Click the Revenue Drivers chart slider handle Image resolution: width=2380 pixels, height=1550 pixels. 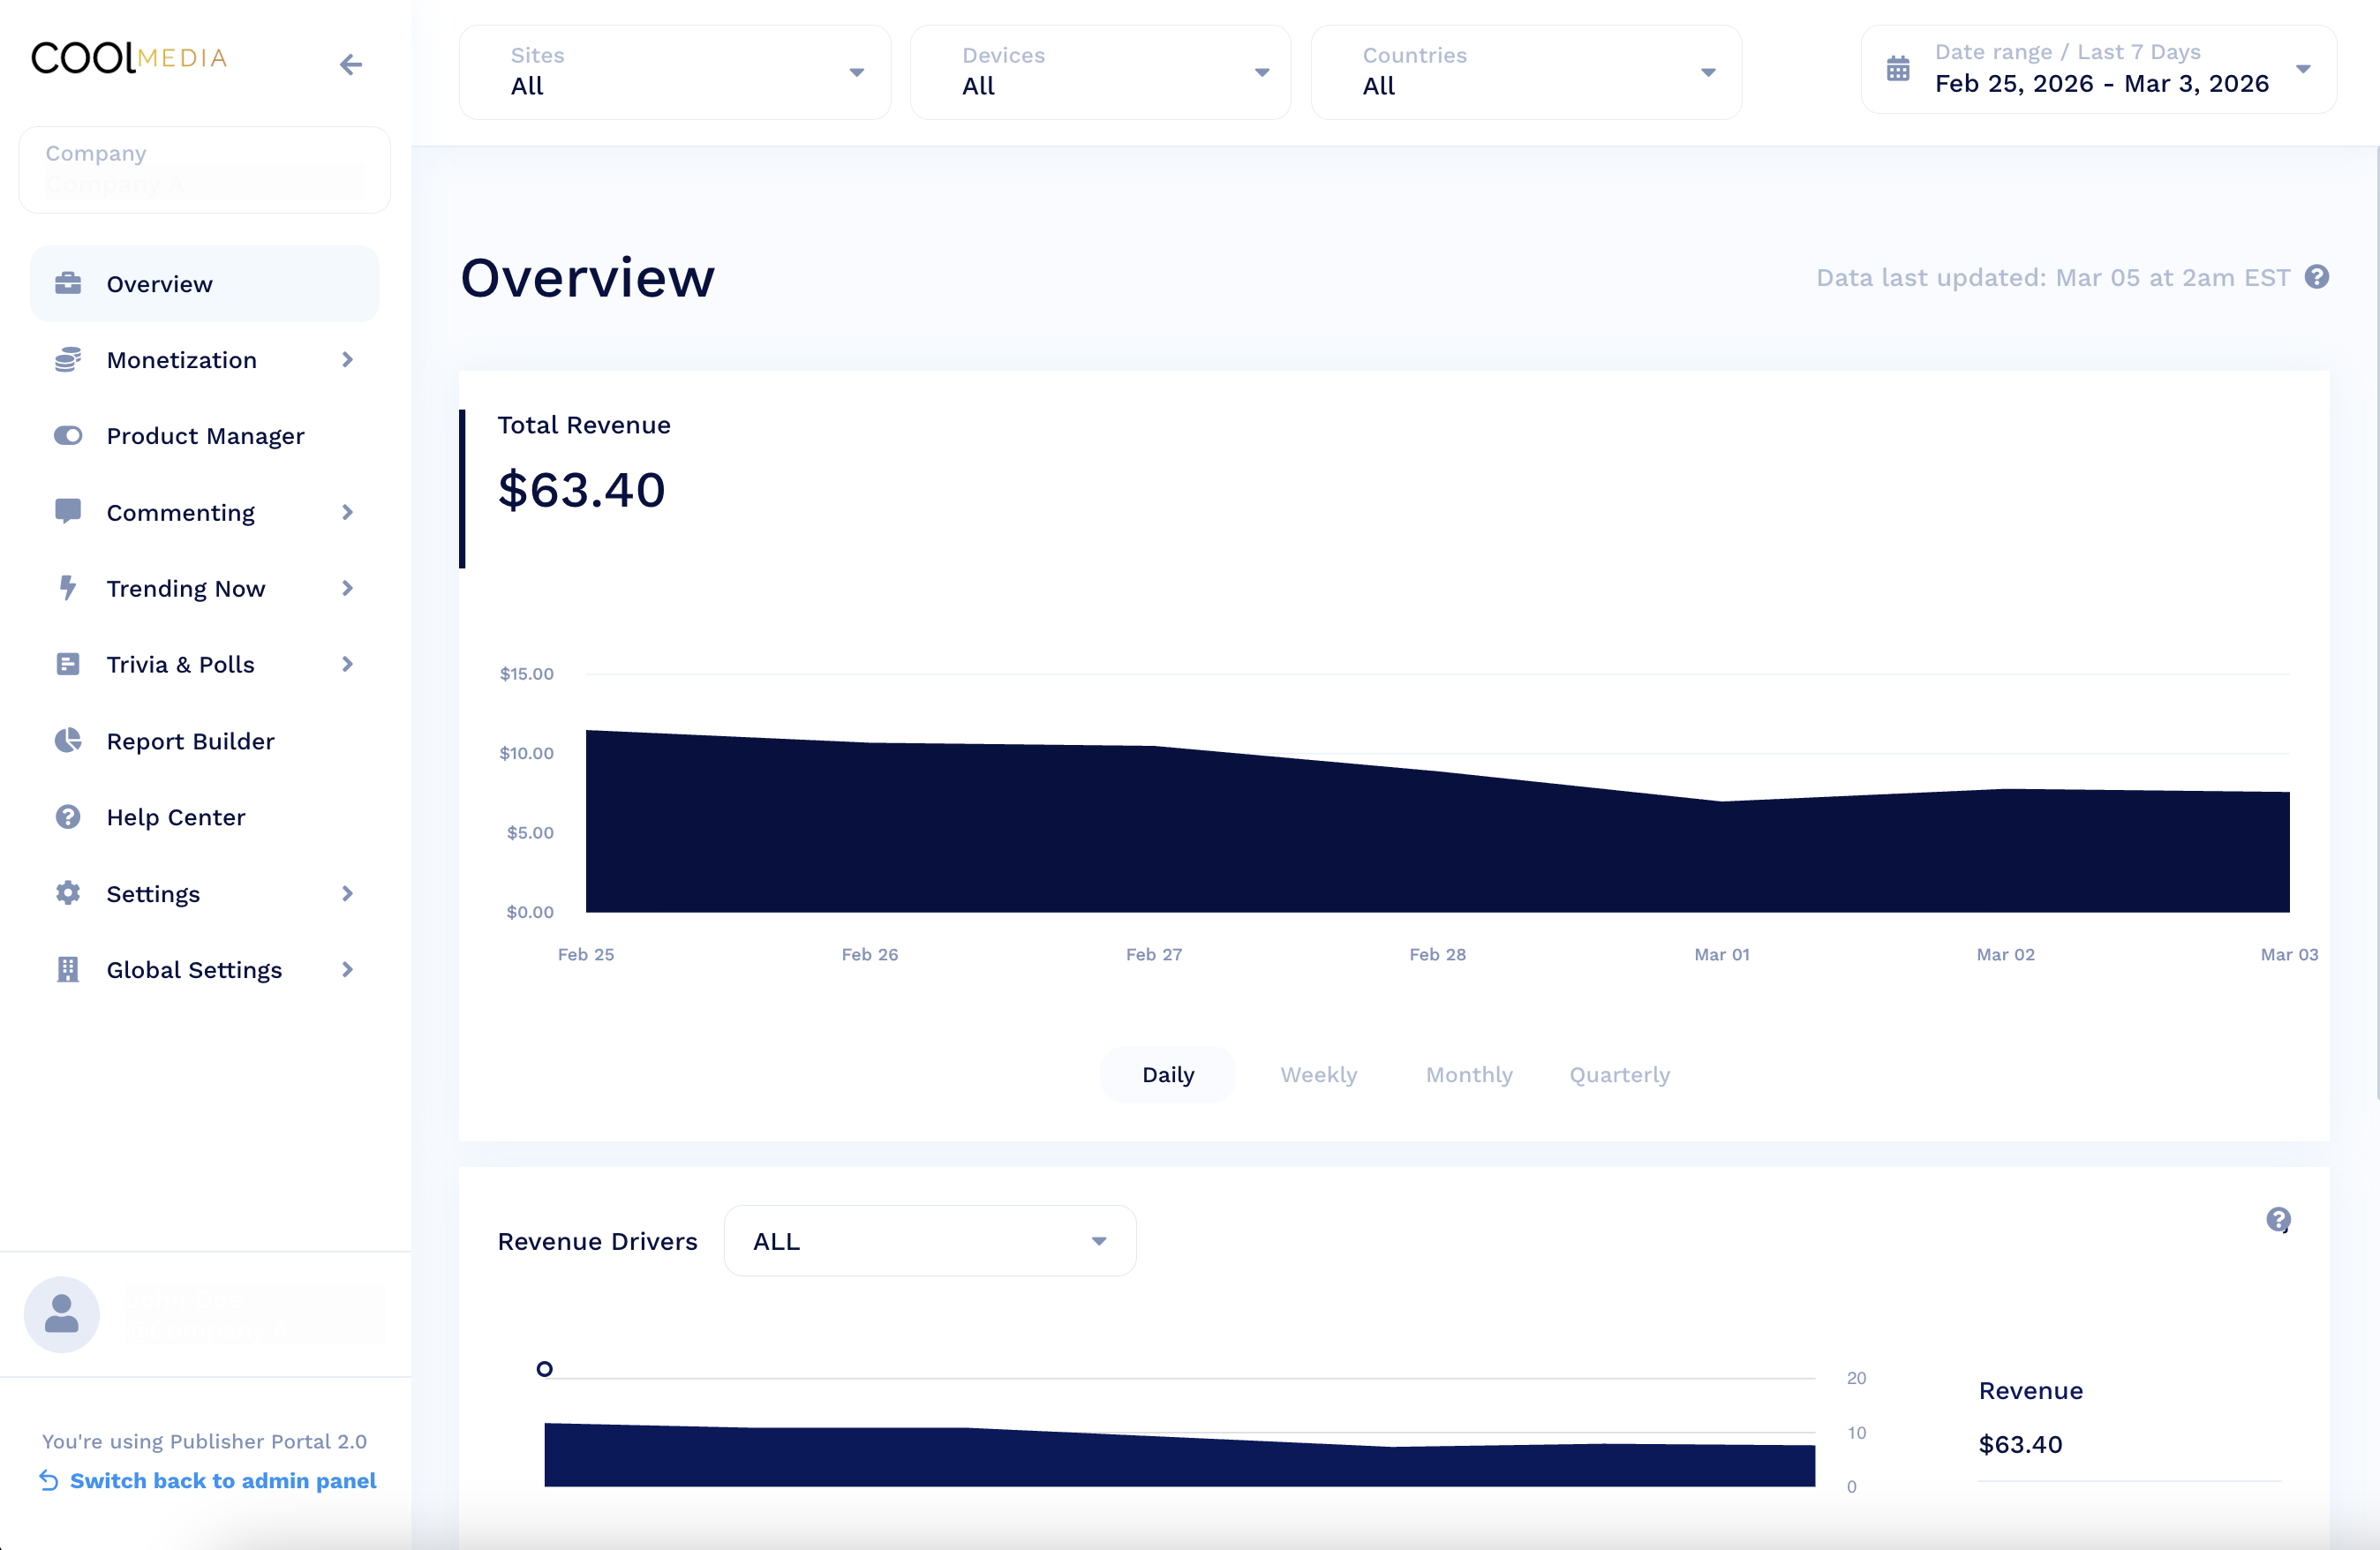tap(544, 1369)
